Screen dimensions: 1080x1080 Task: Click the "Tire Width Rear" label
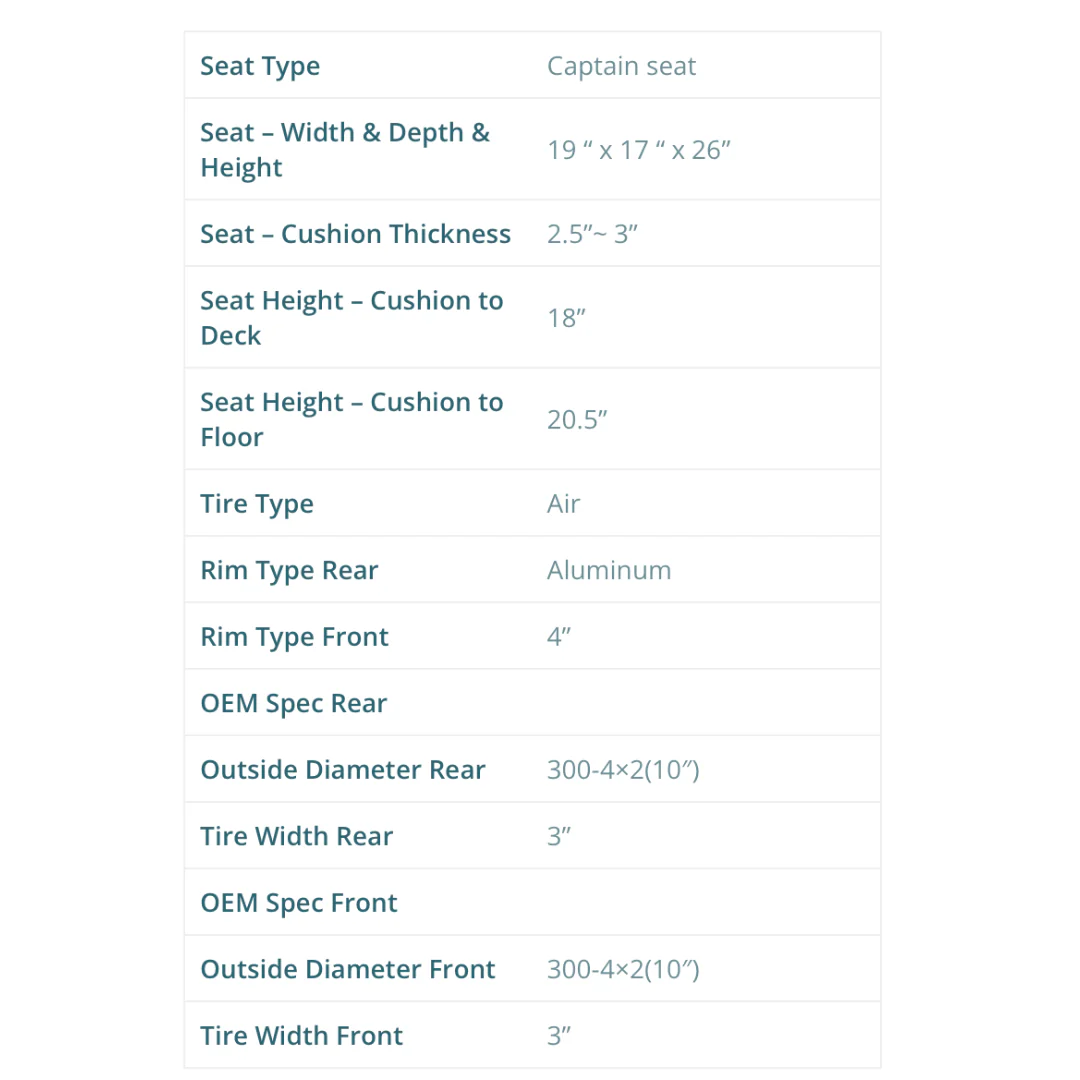[297, 836]
